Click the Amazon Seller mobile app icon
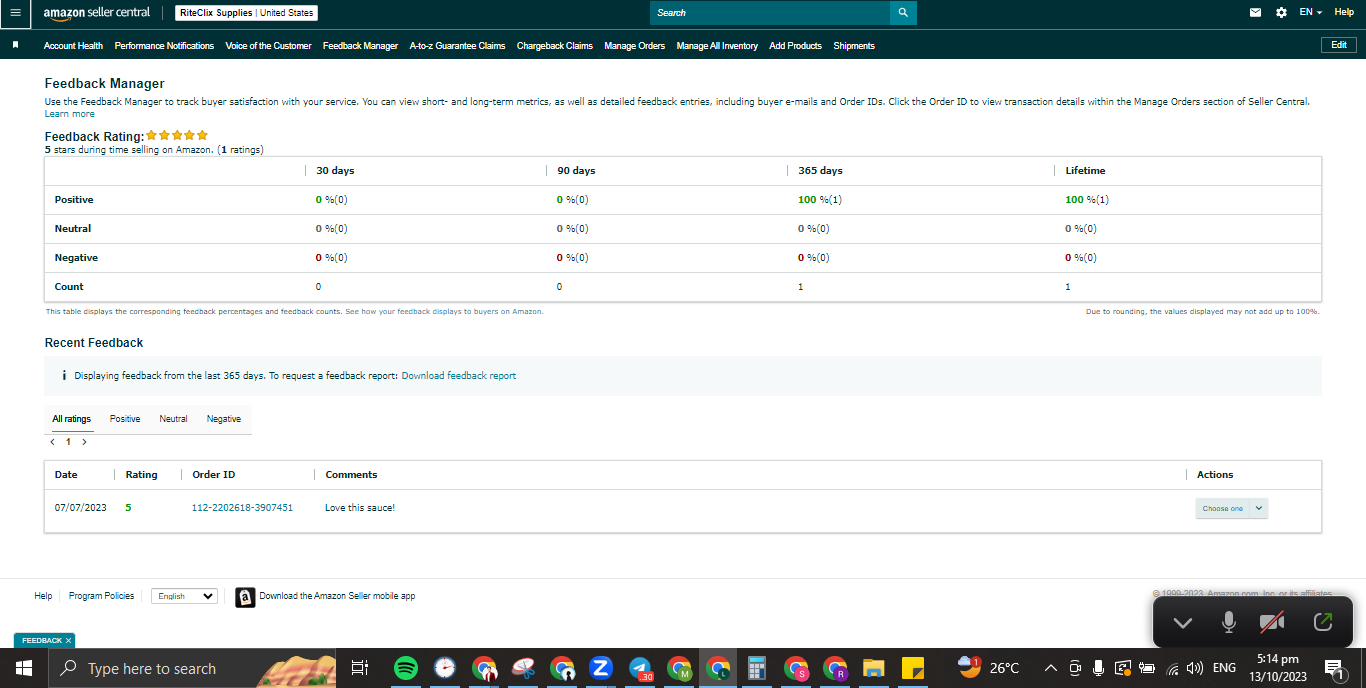This screenshot has height=688, width=1366. [x=245, y=597]
